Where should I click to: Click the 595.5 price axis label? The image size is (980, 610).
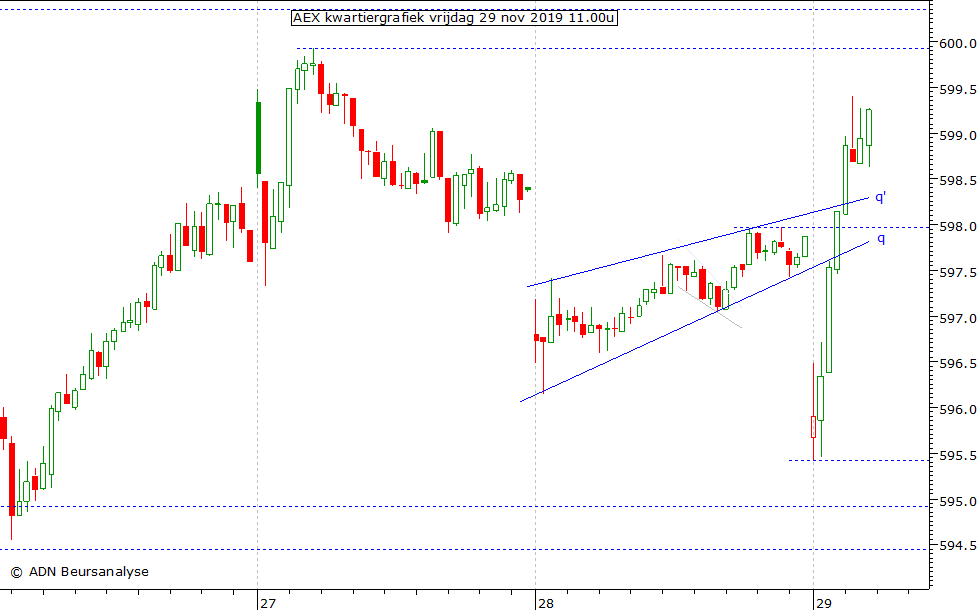click(957, 456)
